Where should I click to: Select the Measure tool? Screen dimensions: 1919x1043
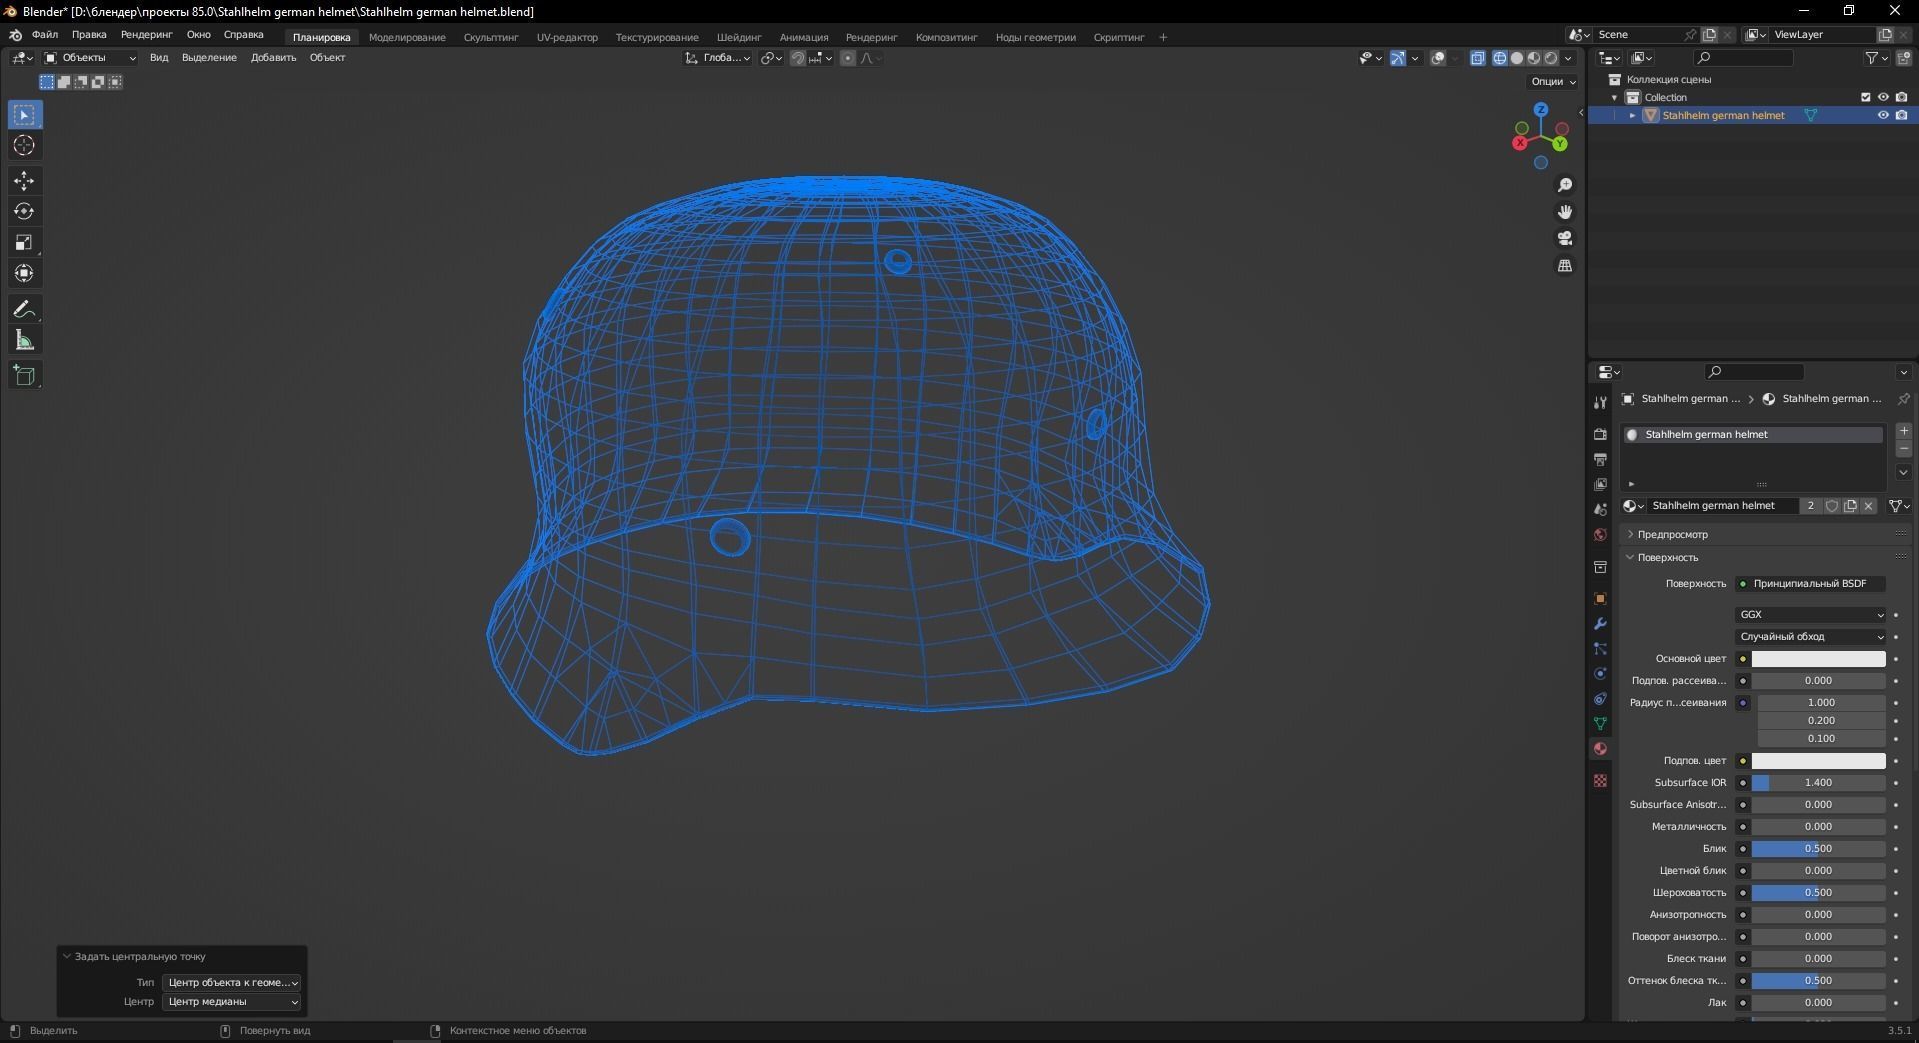click(x=24, y=341)
